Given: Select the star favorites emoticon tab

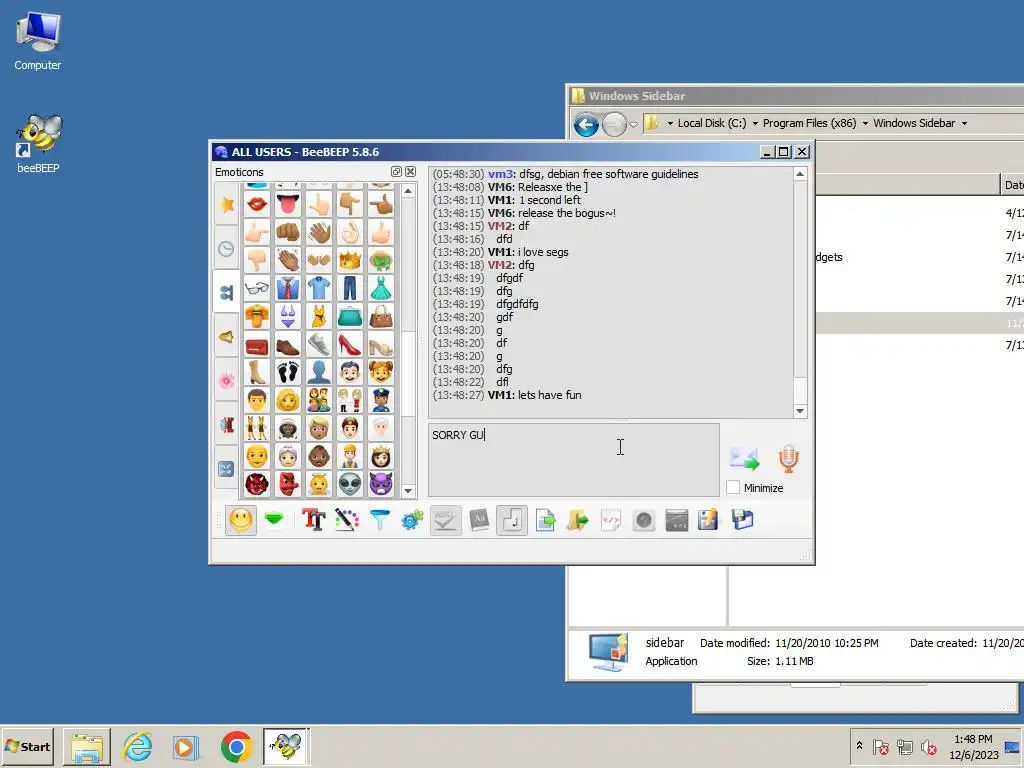Looking at the screenshot, I should (x=227, y=205).
